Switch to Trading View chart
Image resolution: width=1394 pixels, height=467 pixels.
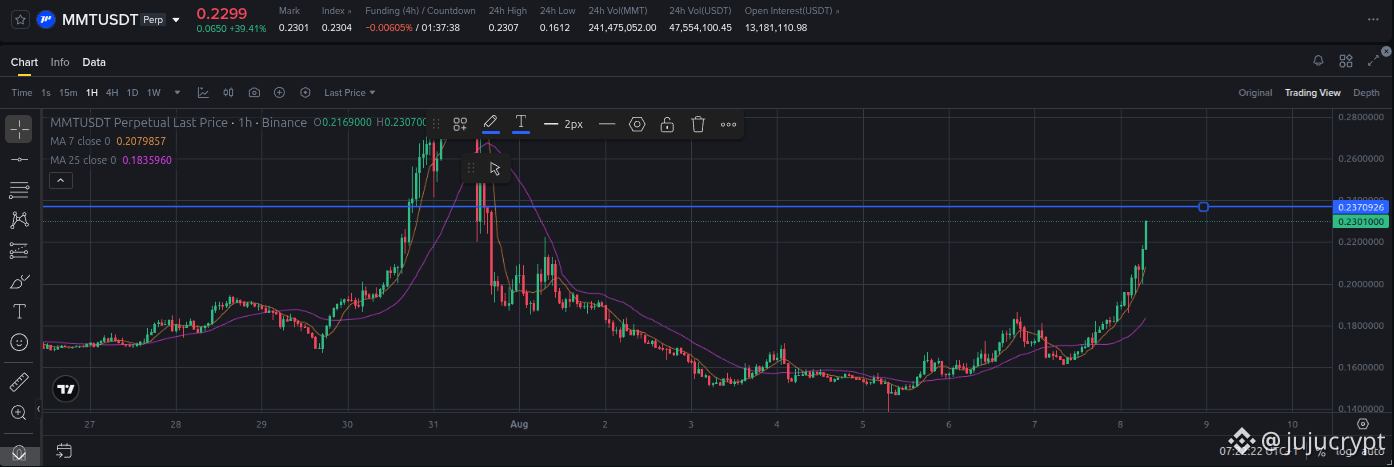pyautogui.click(x=1312, y=93)
